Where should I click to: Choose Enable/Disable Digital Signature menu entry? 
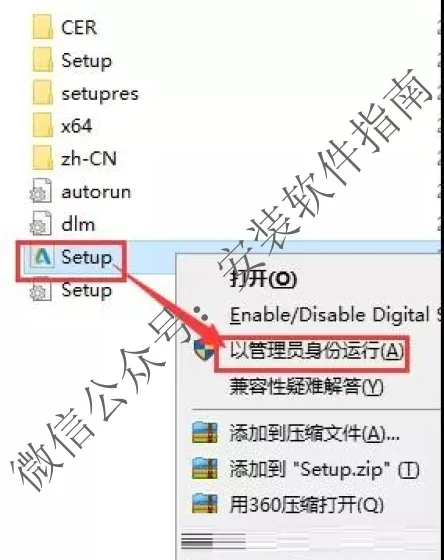coord(334,315)
